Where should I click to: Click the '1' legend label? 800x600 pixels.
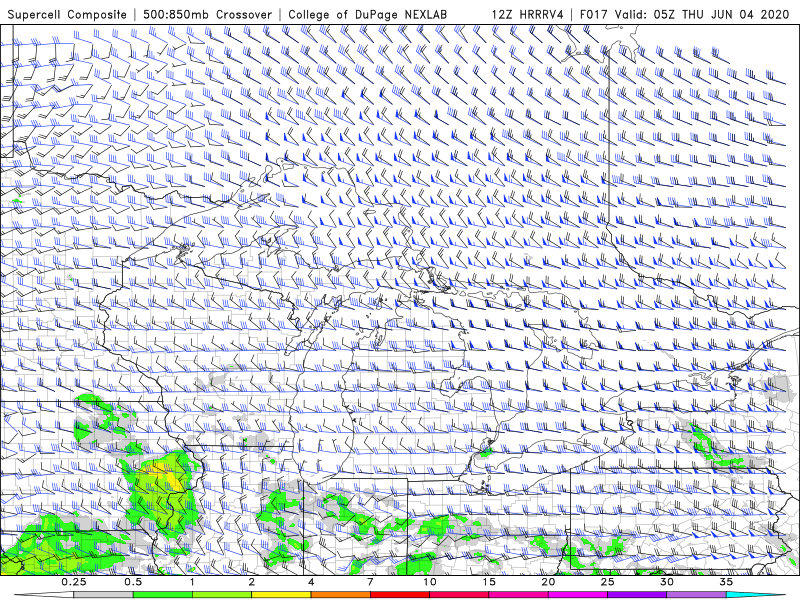pyautogui.click(x=192, y=582)
